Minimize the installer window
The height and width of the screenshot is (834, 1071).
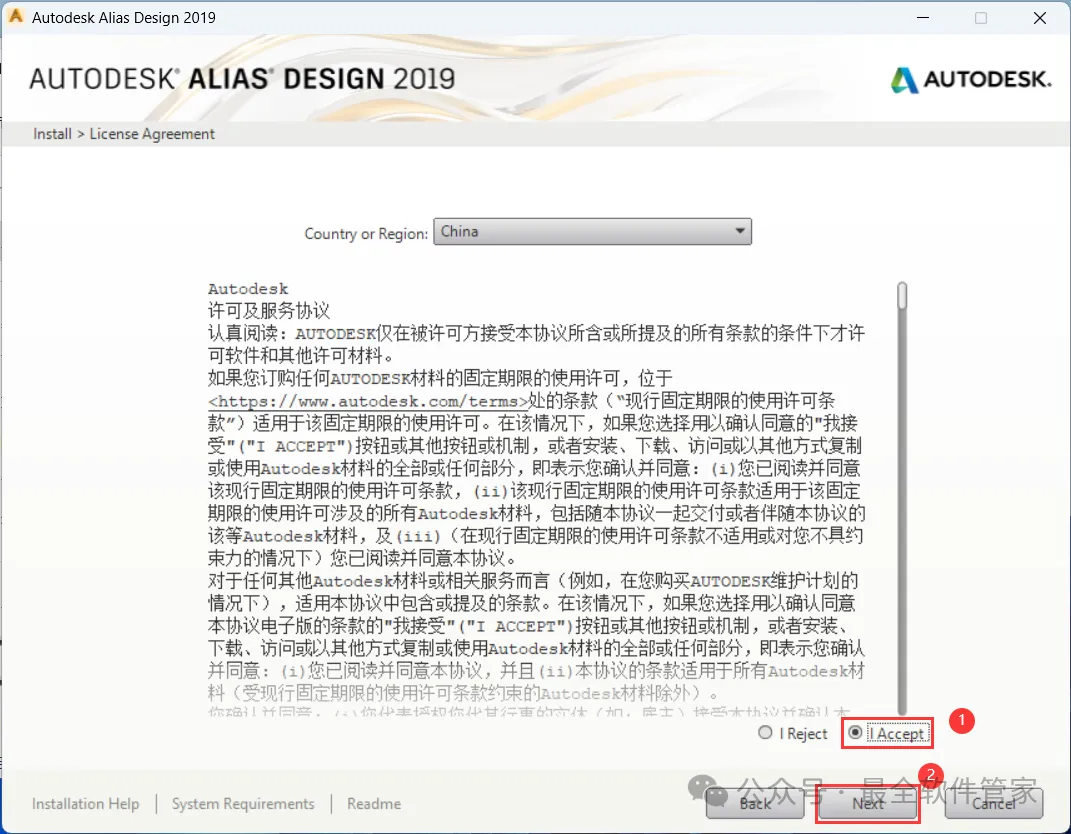[x=923, y=18]
